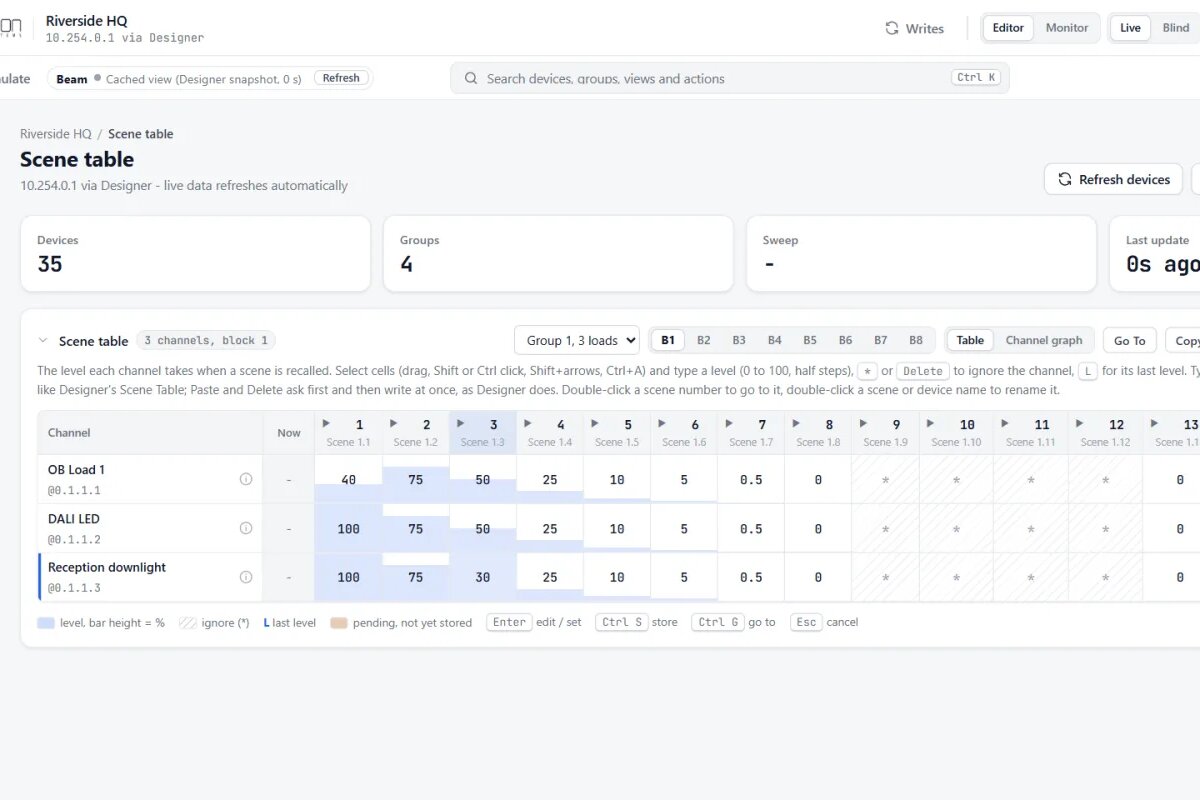Click the Refresh cached view button

coord(341,78)
